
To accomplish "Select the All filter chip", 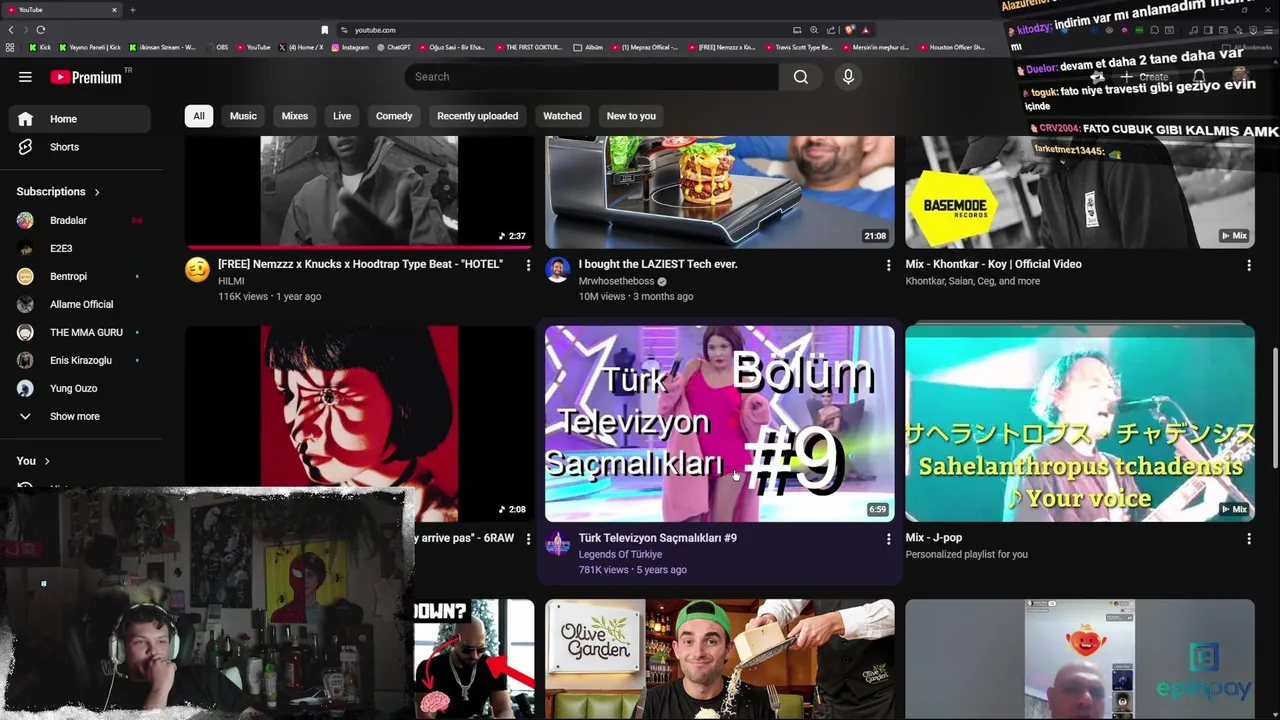I will tap(199, 116).
